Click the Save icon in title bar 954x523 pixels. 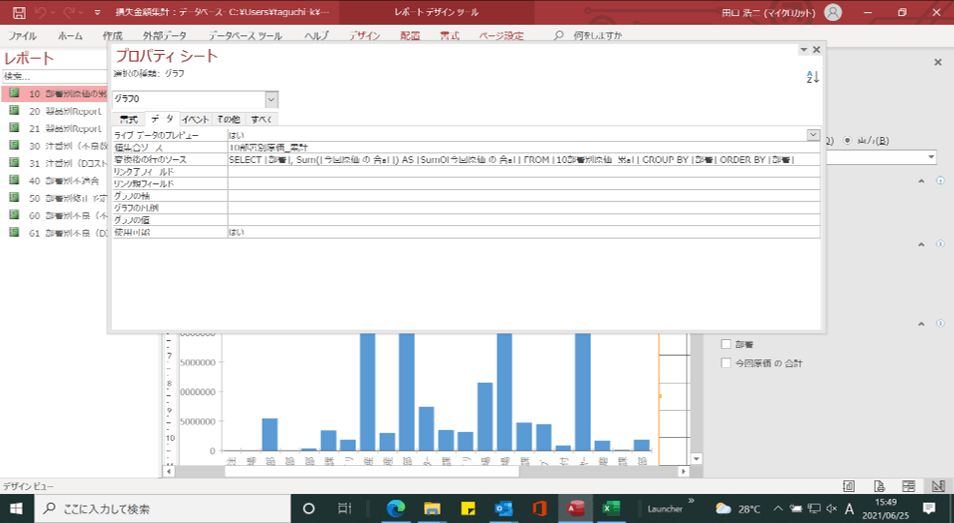[x=19, y=12]
